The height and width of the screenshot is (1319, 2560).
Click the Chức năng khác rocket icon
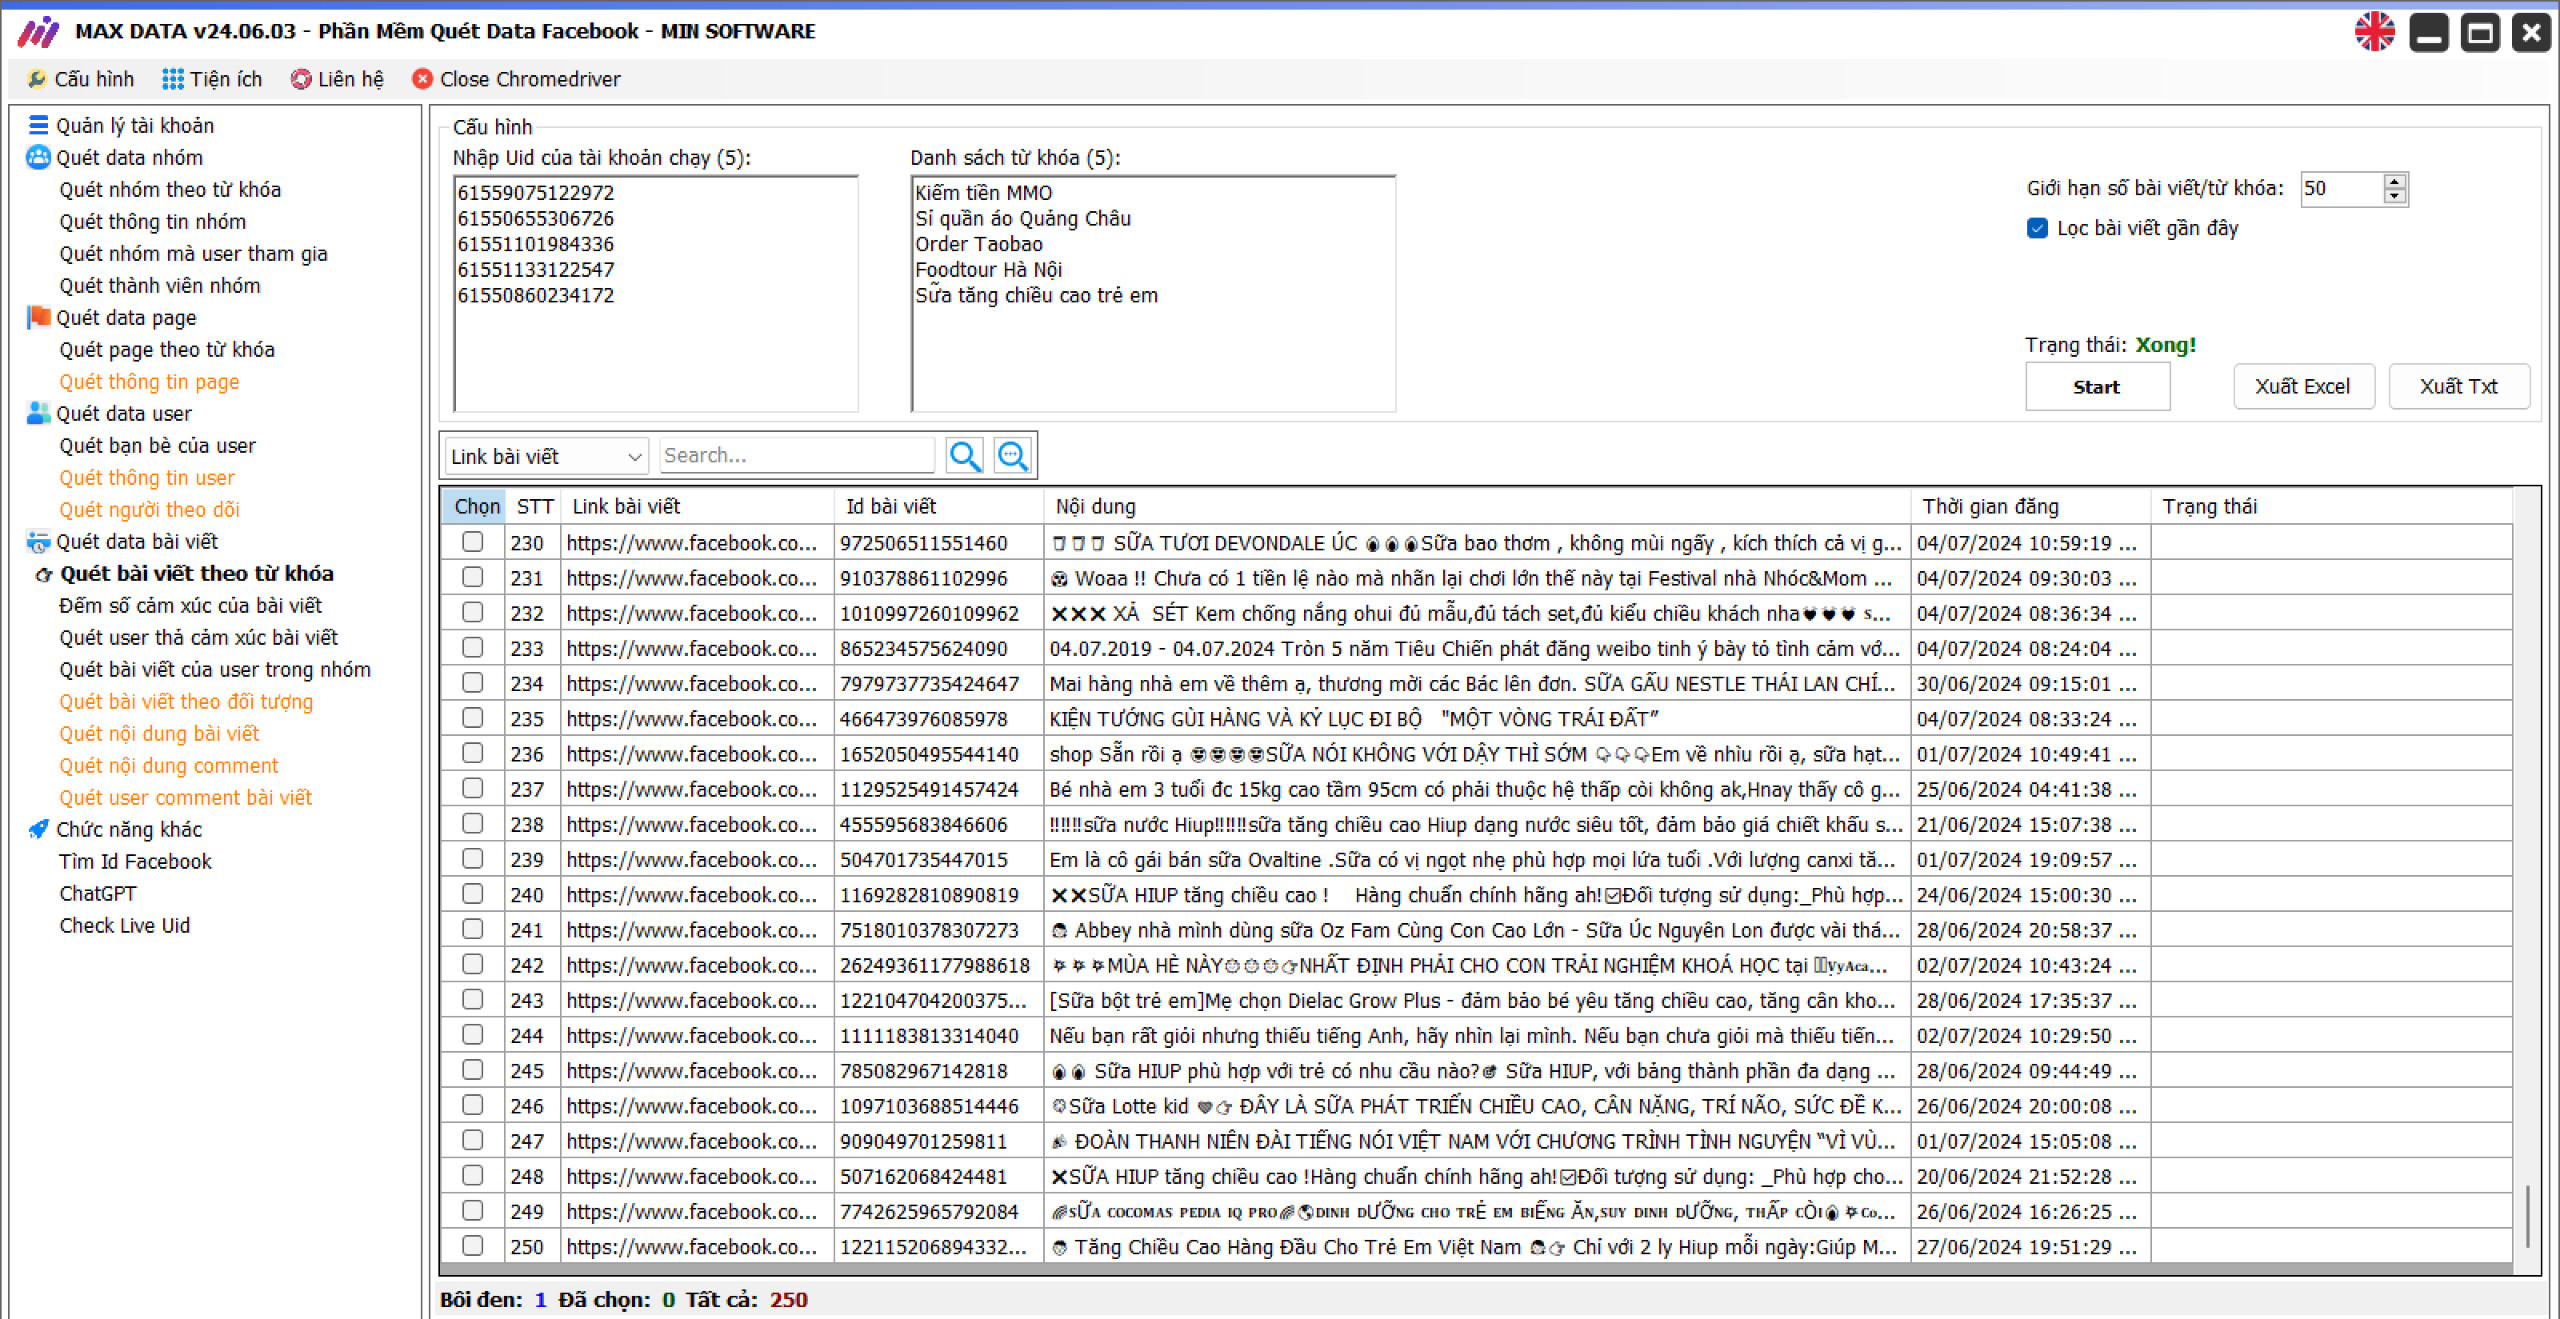pyautogui.click(x=38, y=829)
